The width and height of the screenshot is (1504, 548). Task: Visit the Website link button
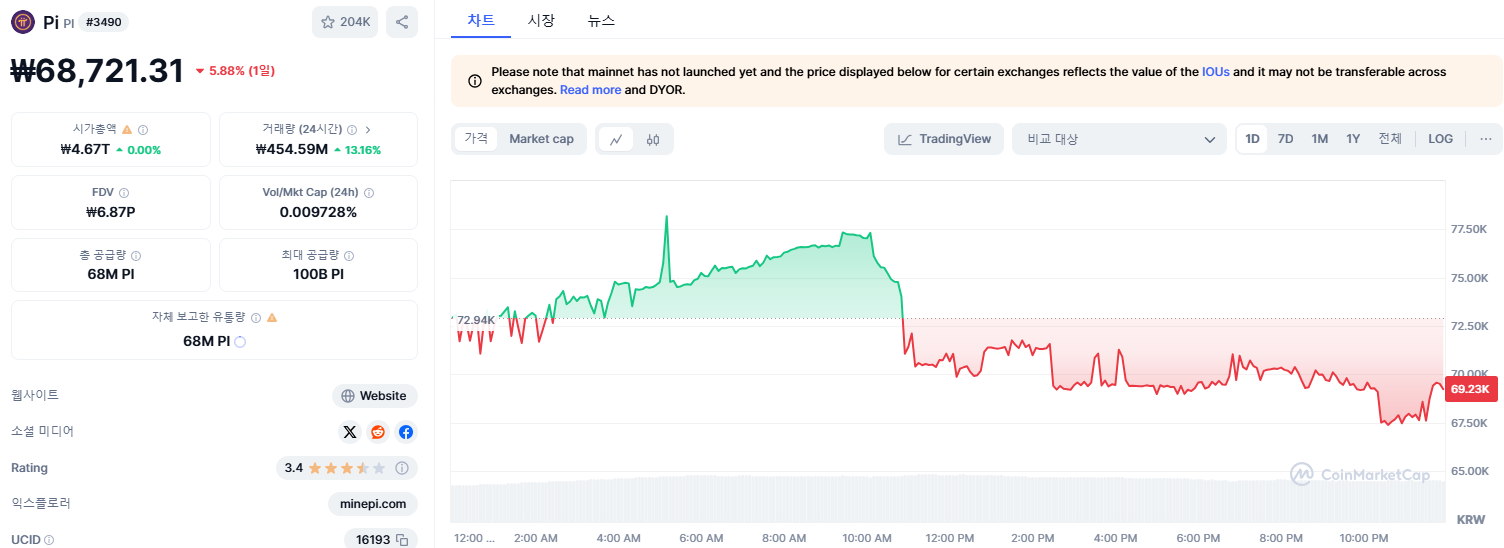(375, 396)
